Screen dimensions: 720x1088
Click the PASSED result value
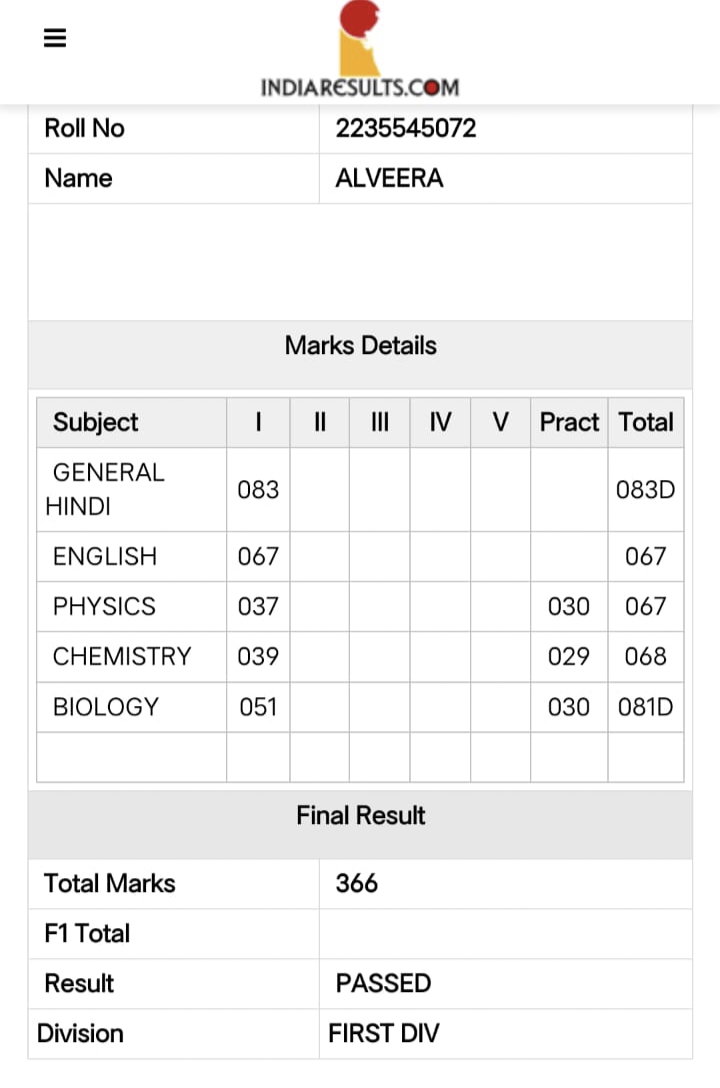pyautogui.click(x=384, y=983)
